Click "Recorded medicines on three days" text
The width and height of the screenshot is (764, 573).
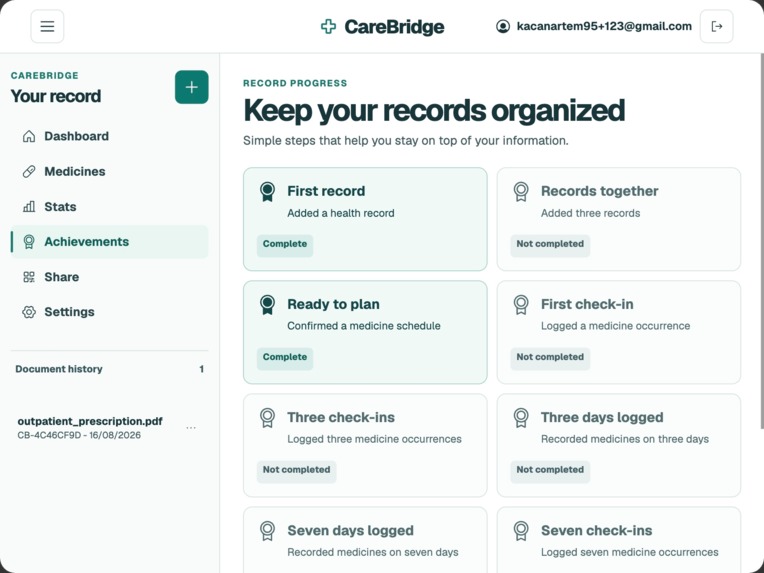coord(625,439)
